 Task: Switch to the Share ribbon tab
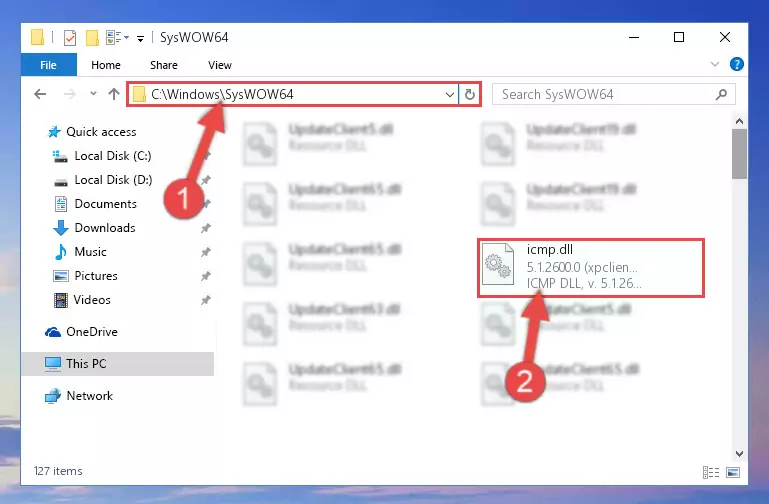(164, 65)
